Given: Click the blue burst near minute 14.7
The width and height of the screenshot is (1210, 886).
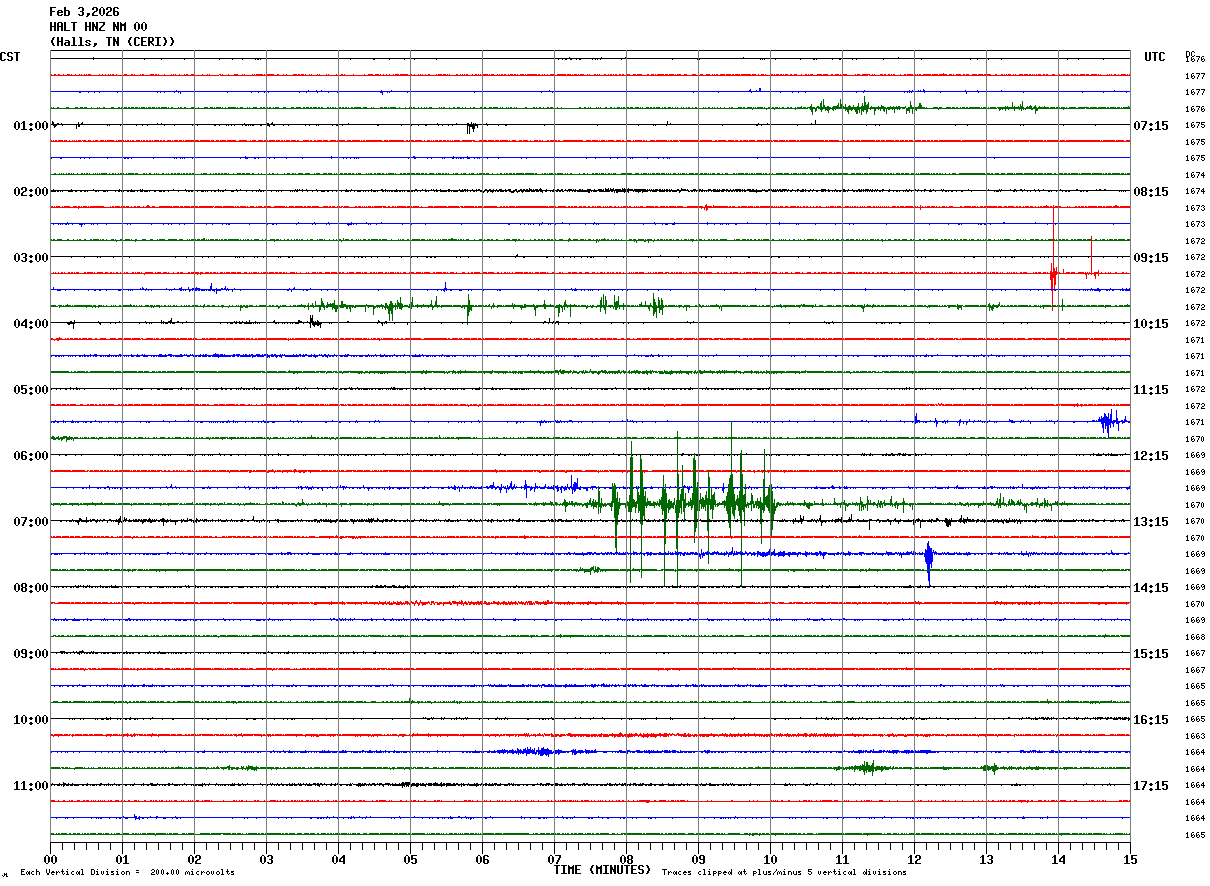Looking at the screenshot, I should 1110,421.
